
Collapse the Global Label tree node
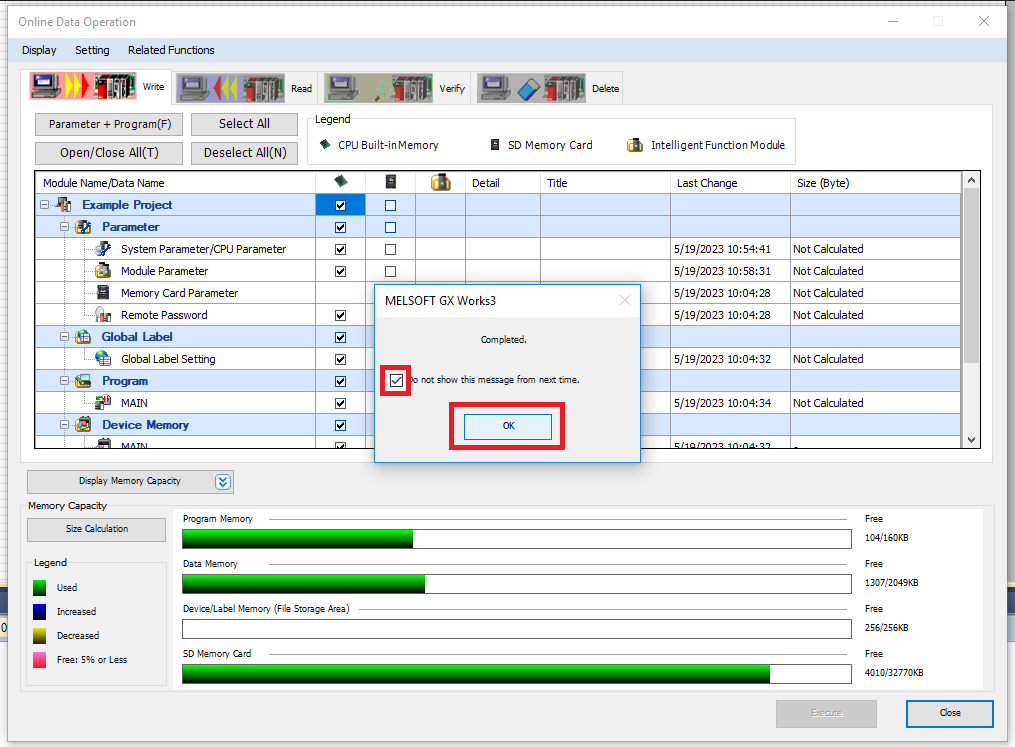[65, 337]
